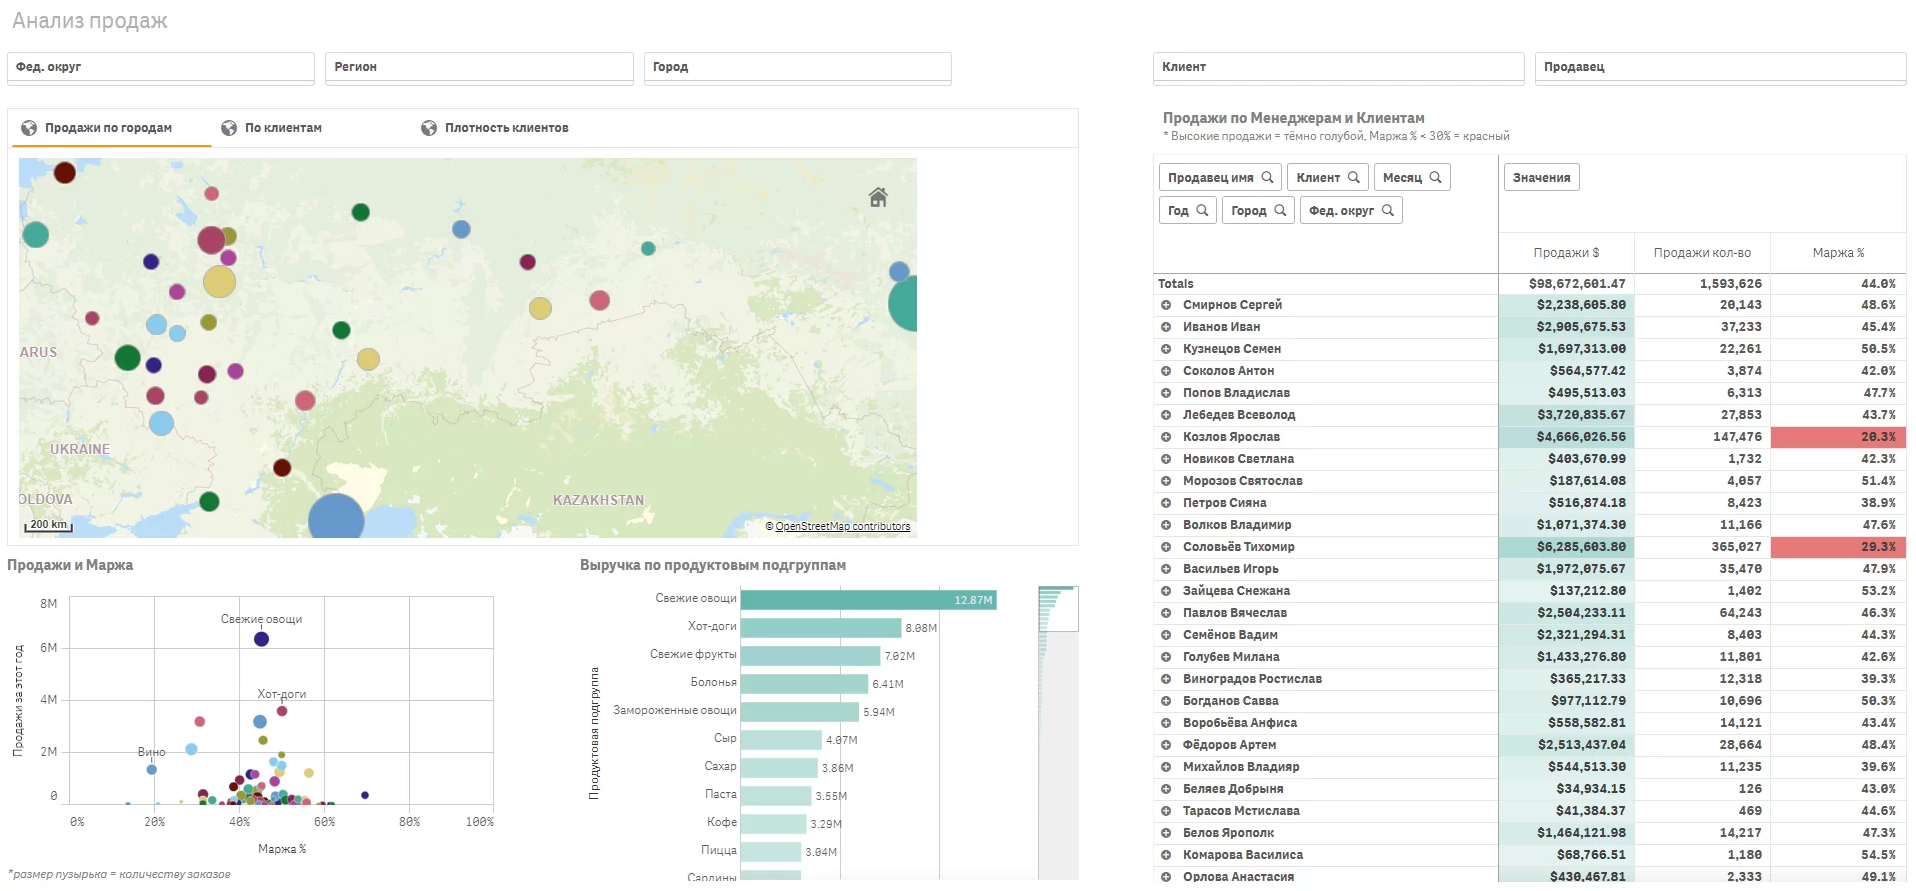Click globe icon of По клиентам tab
The image size is (1916, 891).
click(229, 128)
